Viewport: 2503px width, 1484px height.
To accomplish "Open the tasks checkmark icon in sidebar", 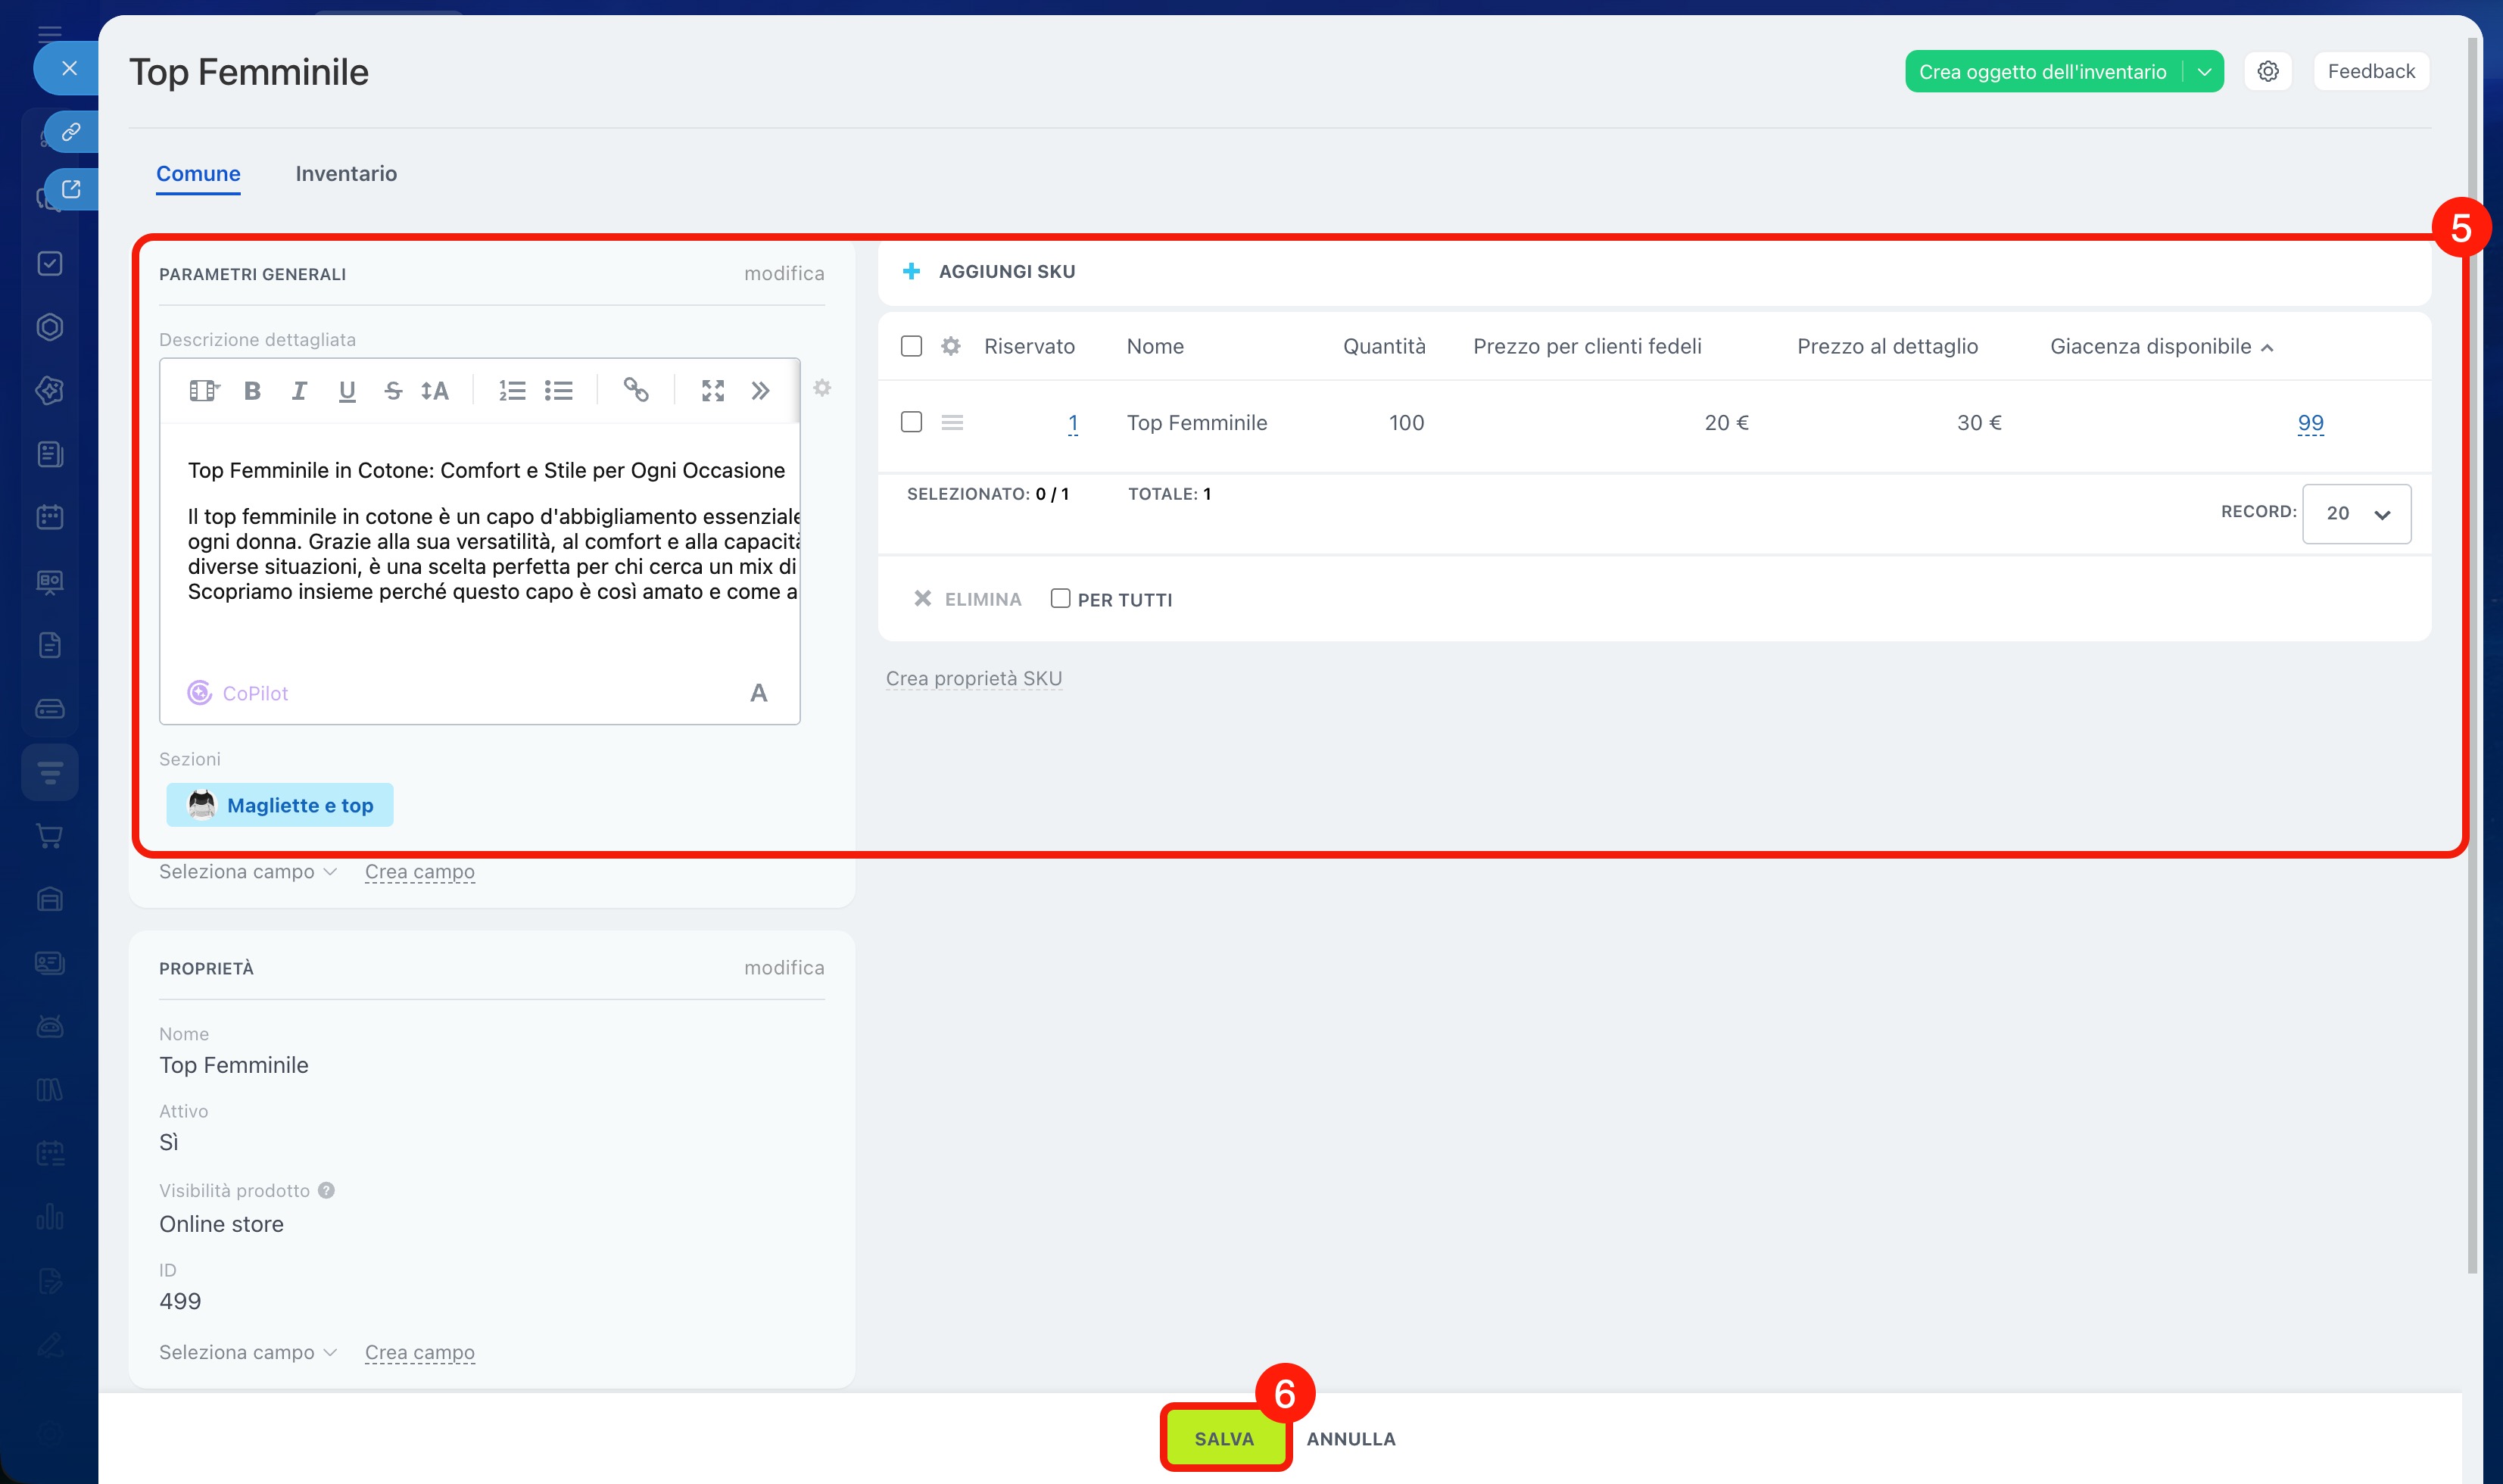I will pos(50,263).
